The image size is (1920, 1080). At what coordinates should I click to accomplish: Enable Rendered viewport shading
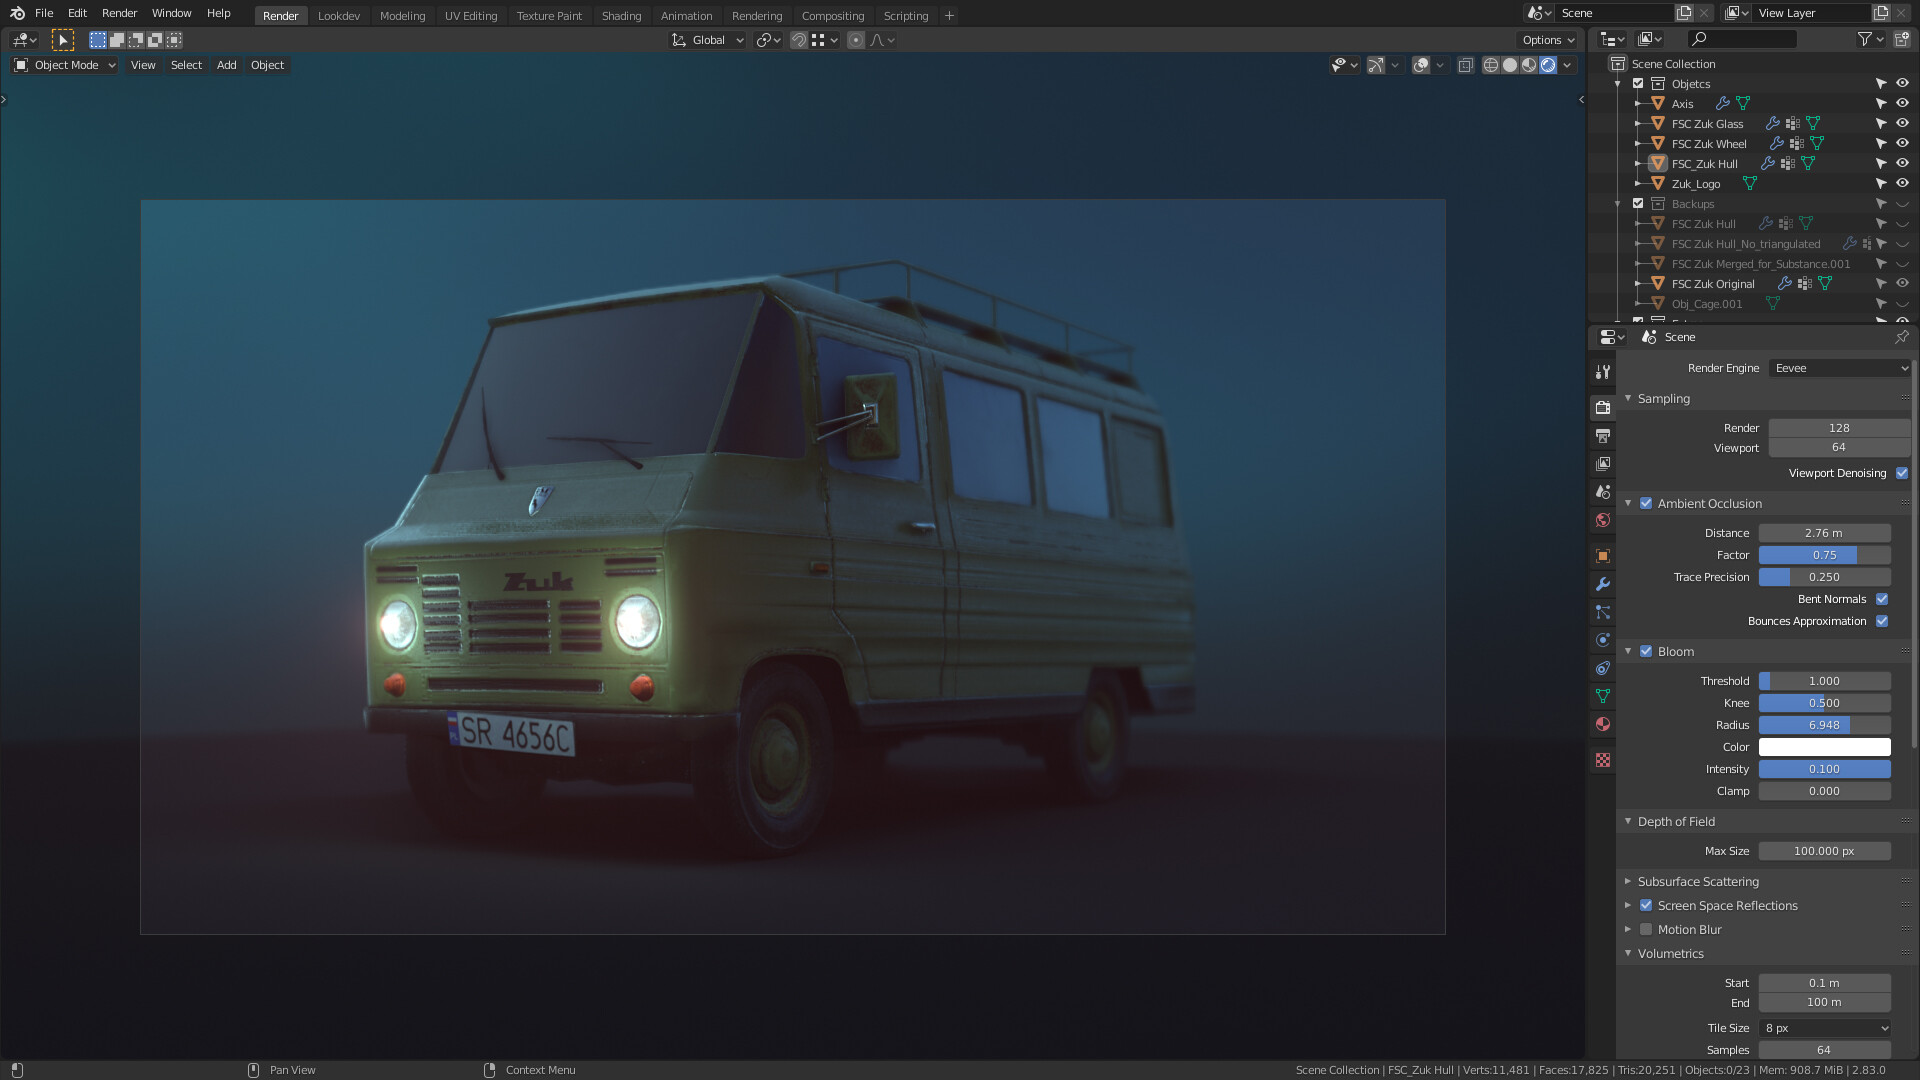coord(1549,64)
